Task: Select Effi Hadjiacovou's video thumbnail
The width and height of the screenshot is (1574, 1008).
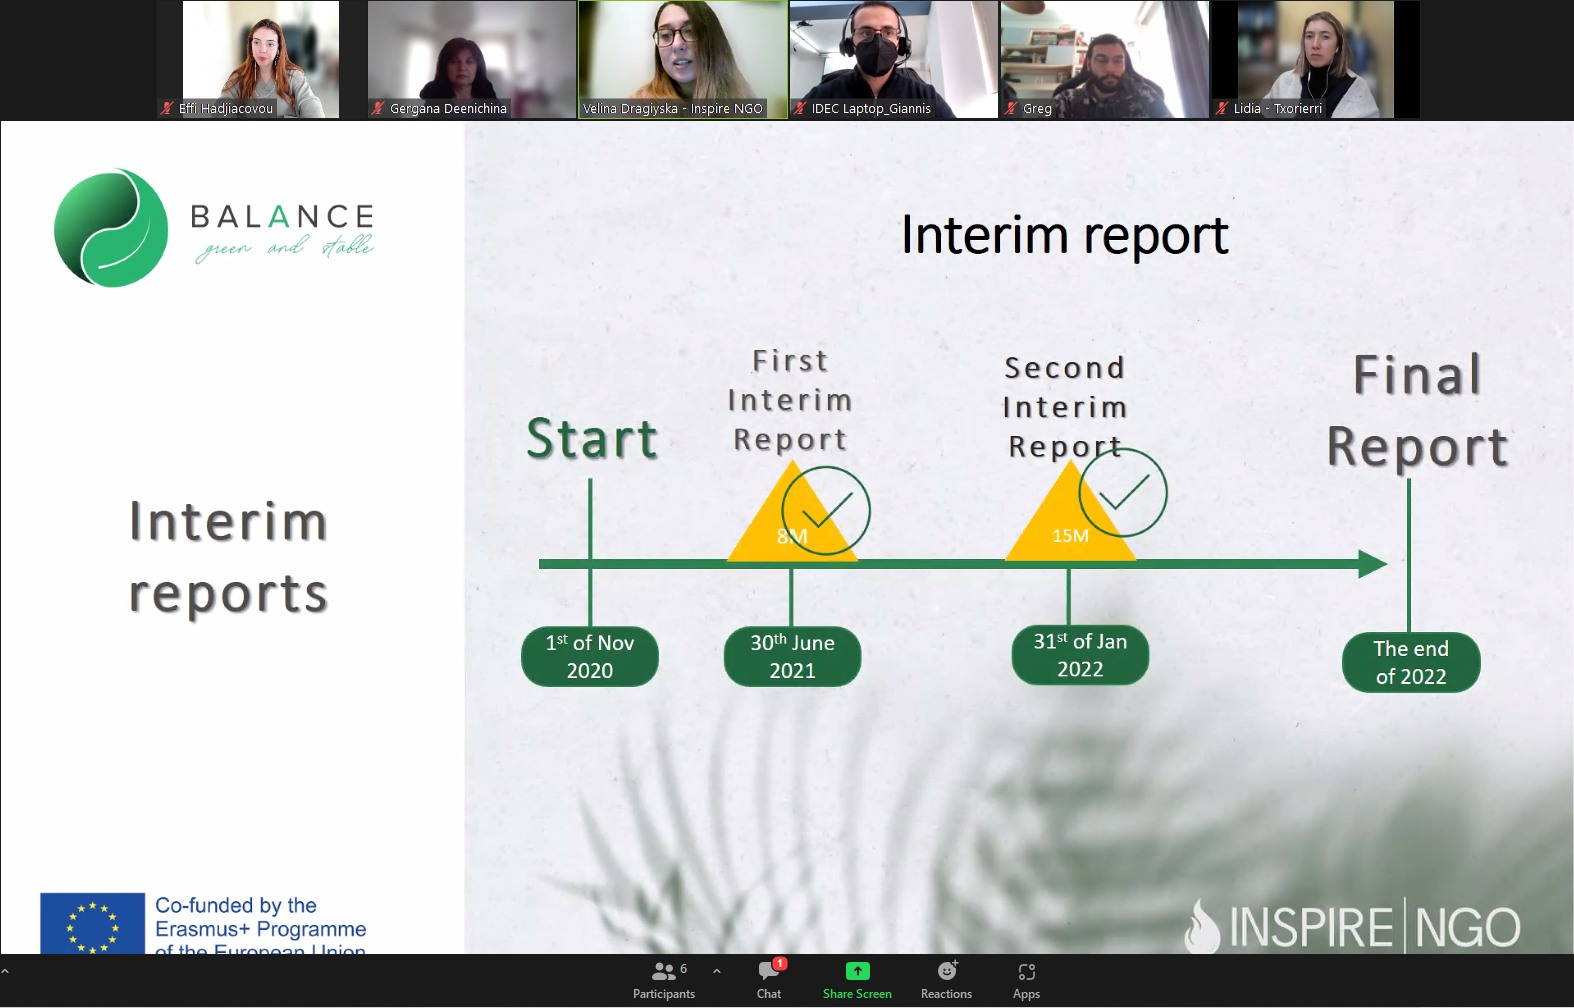Action: tap(261, 59)
